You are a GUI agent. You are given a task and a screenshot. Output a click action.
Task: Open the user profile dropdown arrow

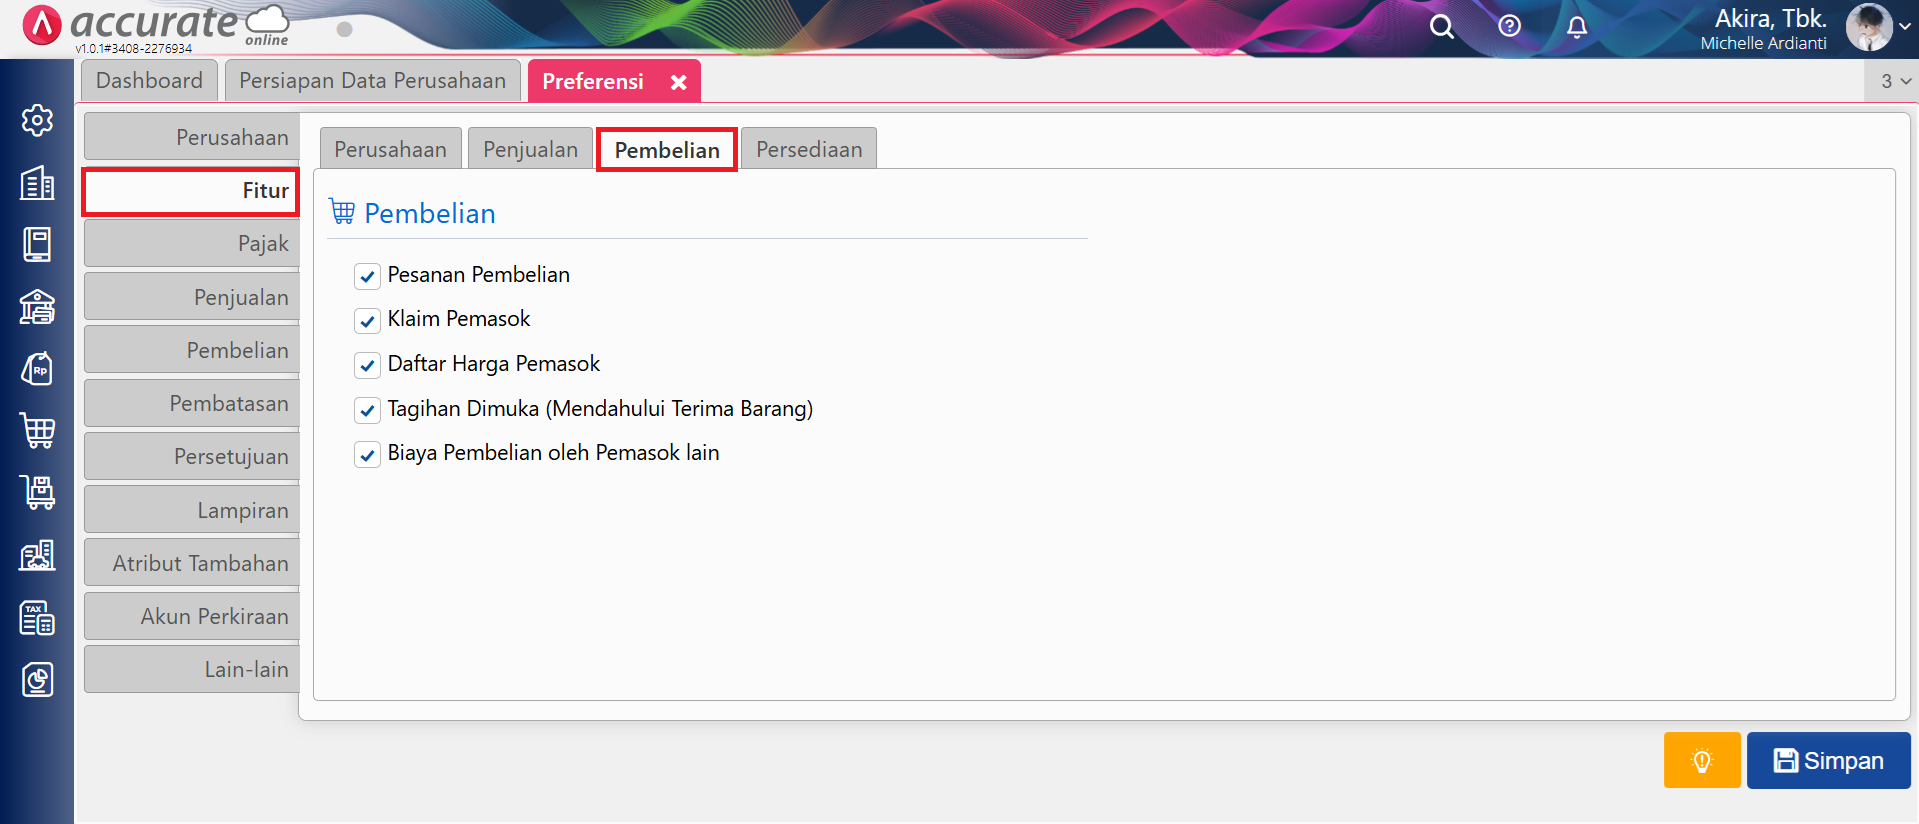[1905, 27]
